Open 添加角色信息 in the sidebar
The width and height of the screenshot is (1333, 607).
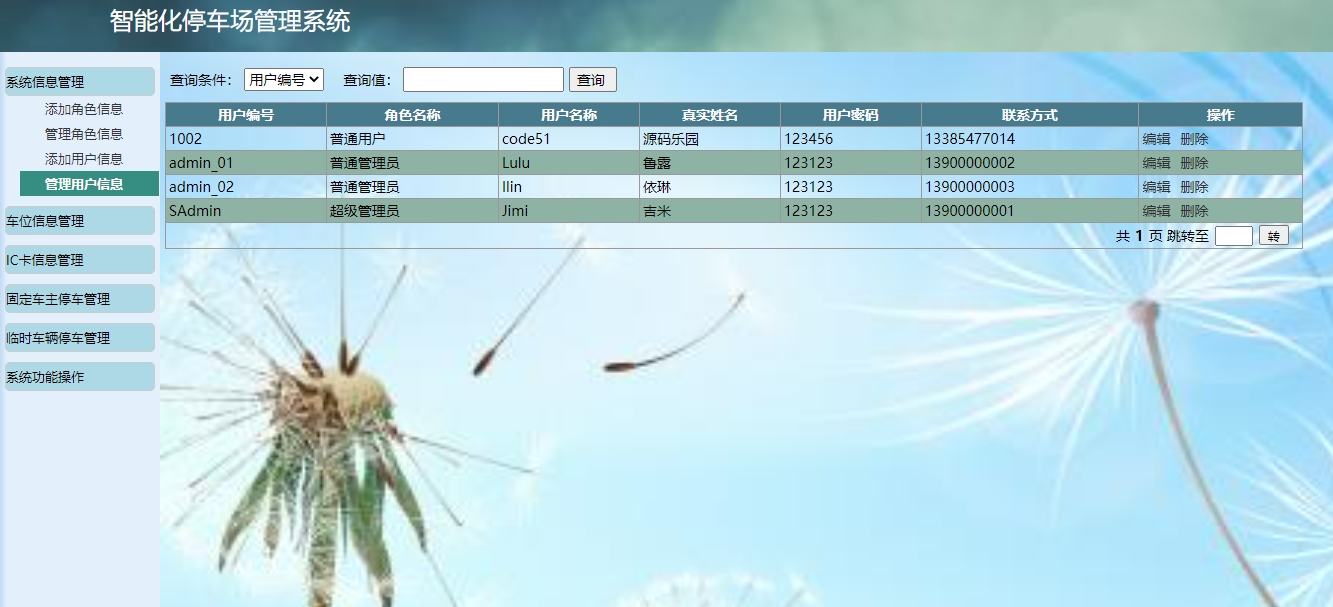click(84, 109)
